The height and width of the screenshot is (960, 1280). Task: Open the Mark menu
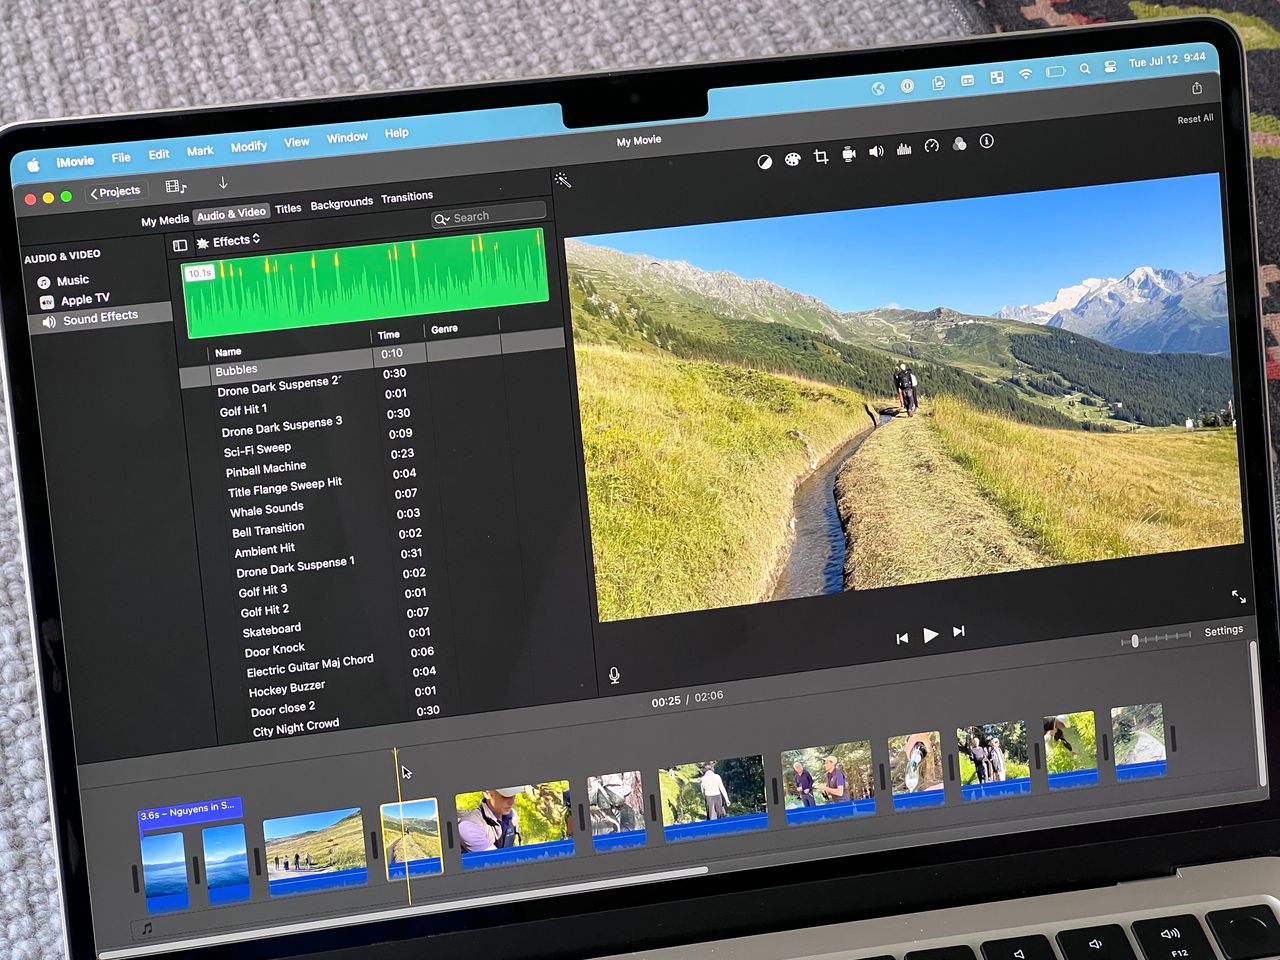tap(200, 151)
